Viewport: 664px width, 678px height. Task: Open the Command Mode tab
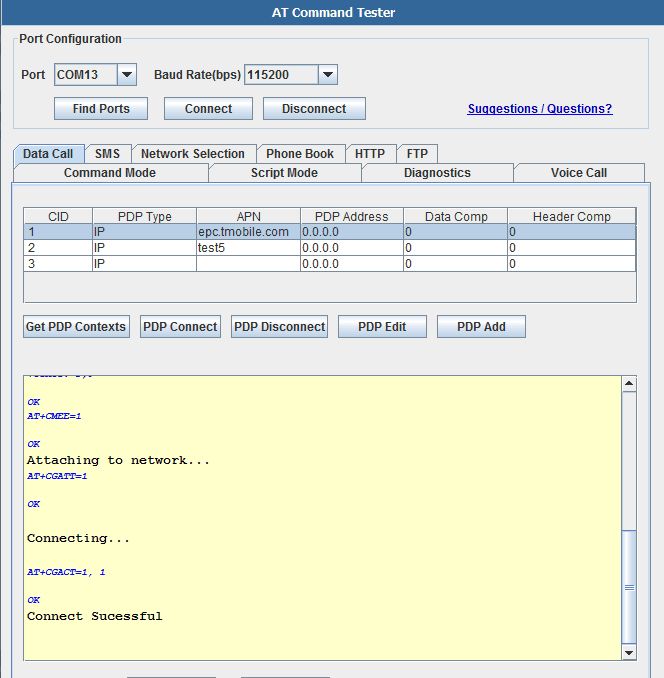coord(110,173)
